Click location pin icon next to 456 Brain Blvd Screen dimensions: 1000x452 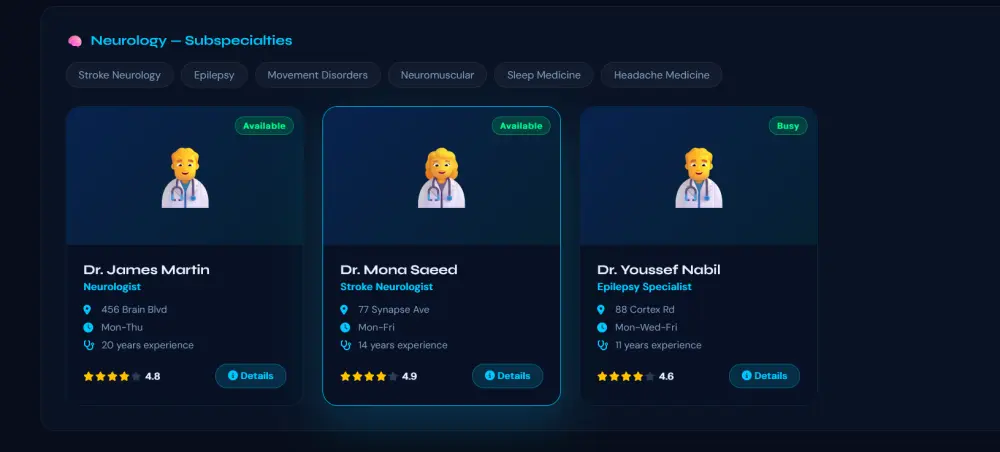[x=88, y=310]
